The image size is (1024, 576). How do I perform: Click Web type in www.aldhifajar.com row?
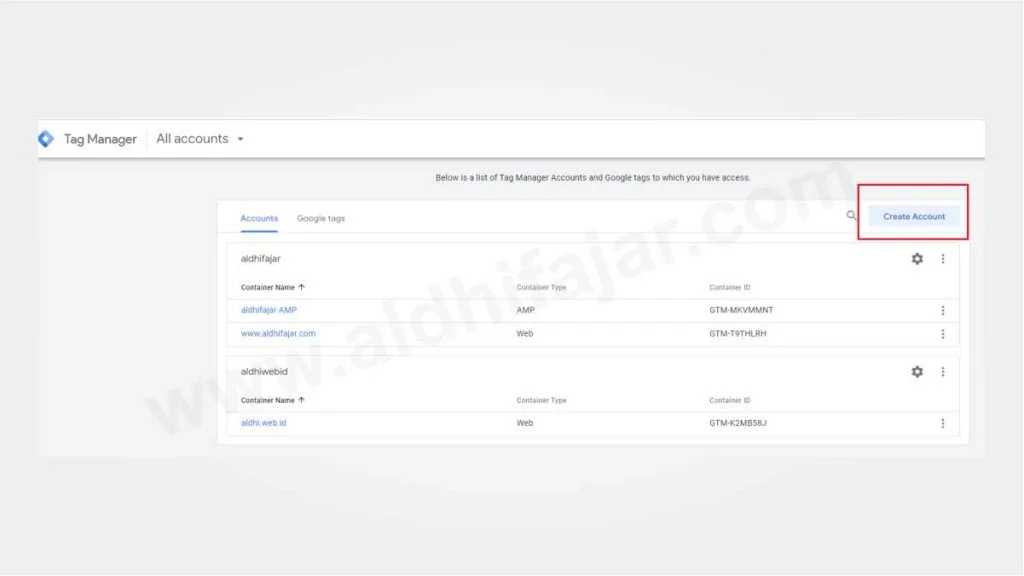click(x=524, y=334)
